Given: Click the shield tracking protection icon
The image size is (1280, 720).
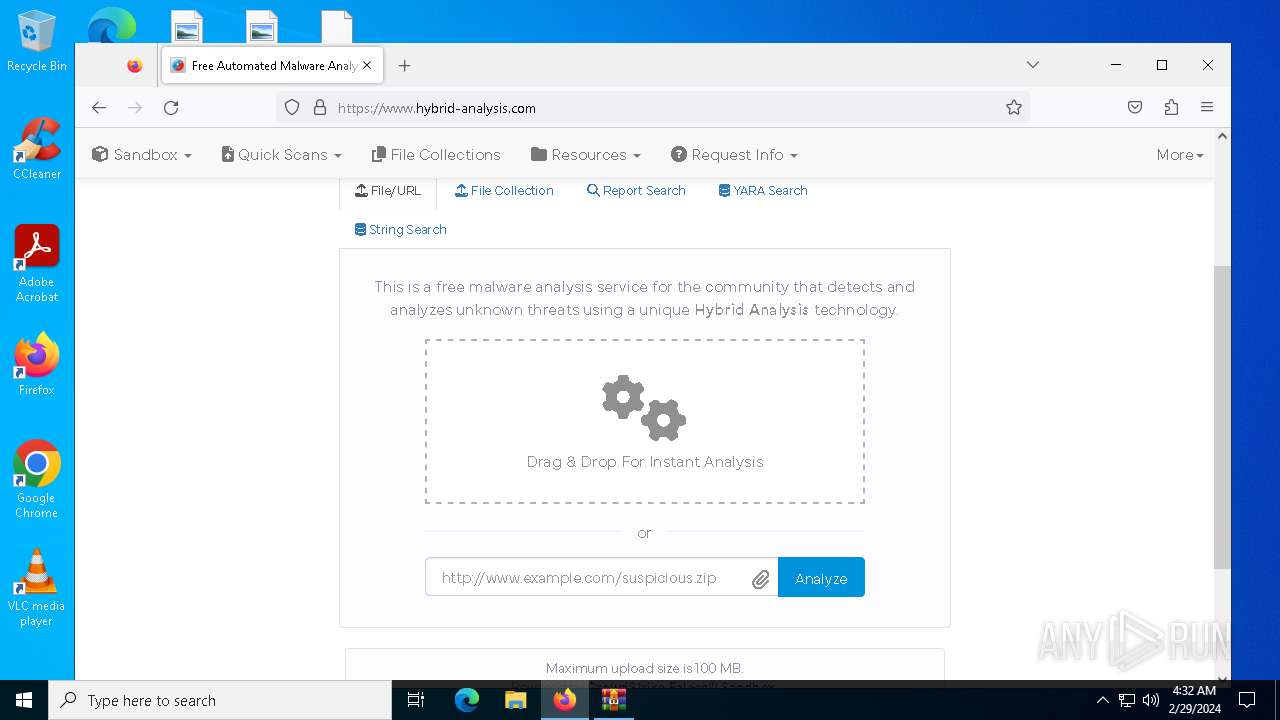Looking at the screenshot, I should pyautogui.click(x=292, y=108).
